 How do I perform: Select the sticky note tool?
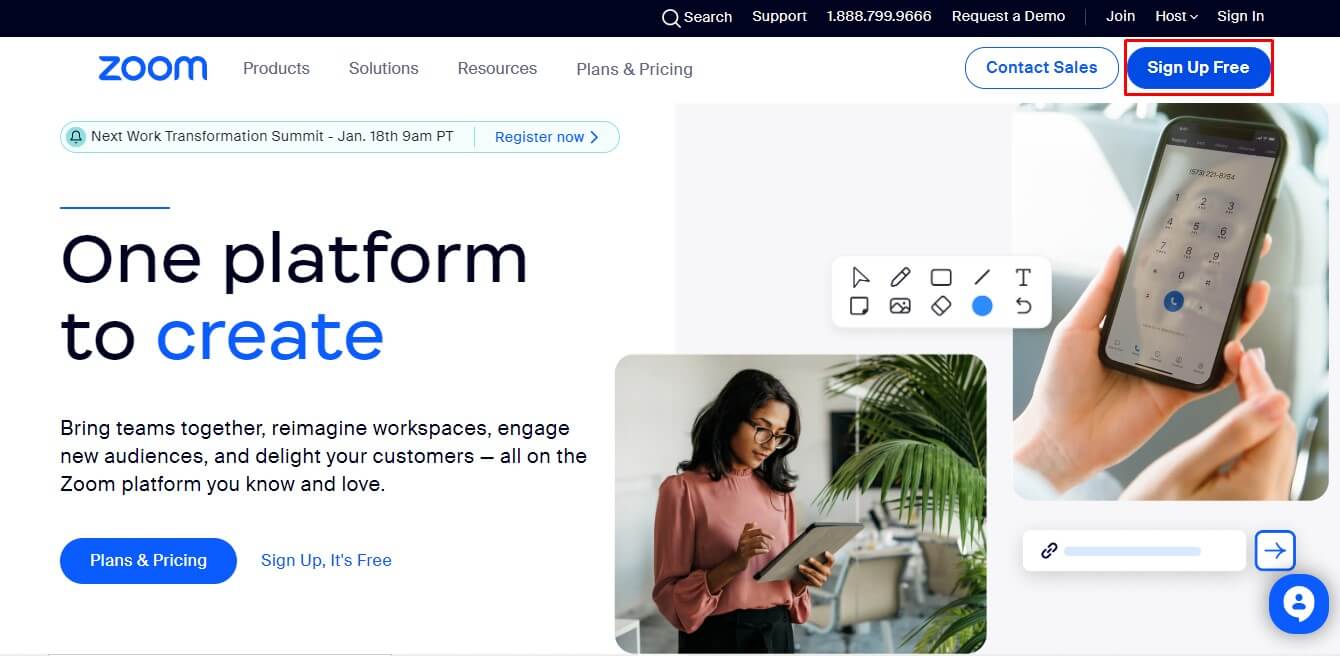pos(859,306)
